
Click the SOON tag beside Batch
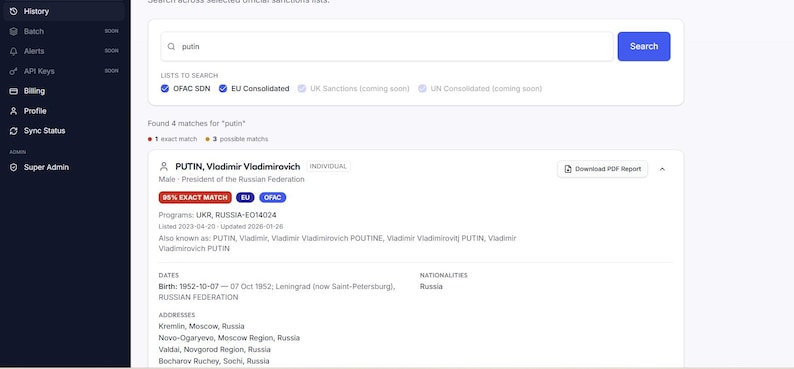click(x=111, y=31)
